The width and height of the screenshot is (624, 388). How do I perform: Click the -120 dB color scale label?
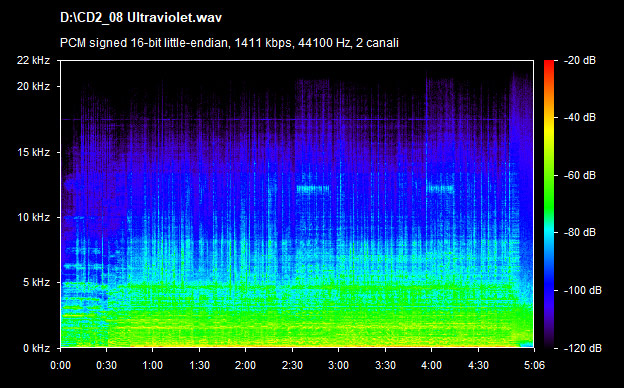point(583,348)
